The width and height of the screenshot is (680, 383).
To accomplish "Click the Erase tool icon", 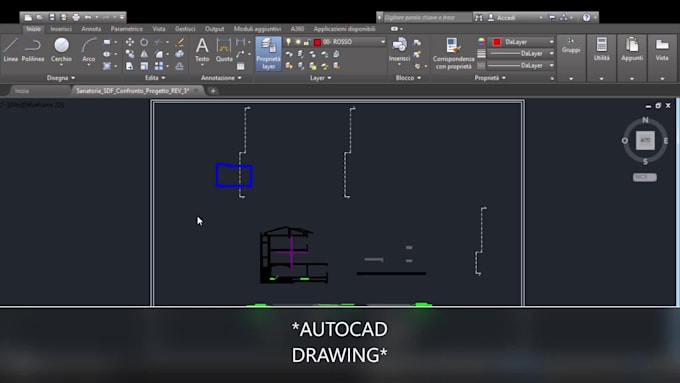I will 180,42.
